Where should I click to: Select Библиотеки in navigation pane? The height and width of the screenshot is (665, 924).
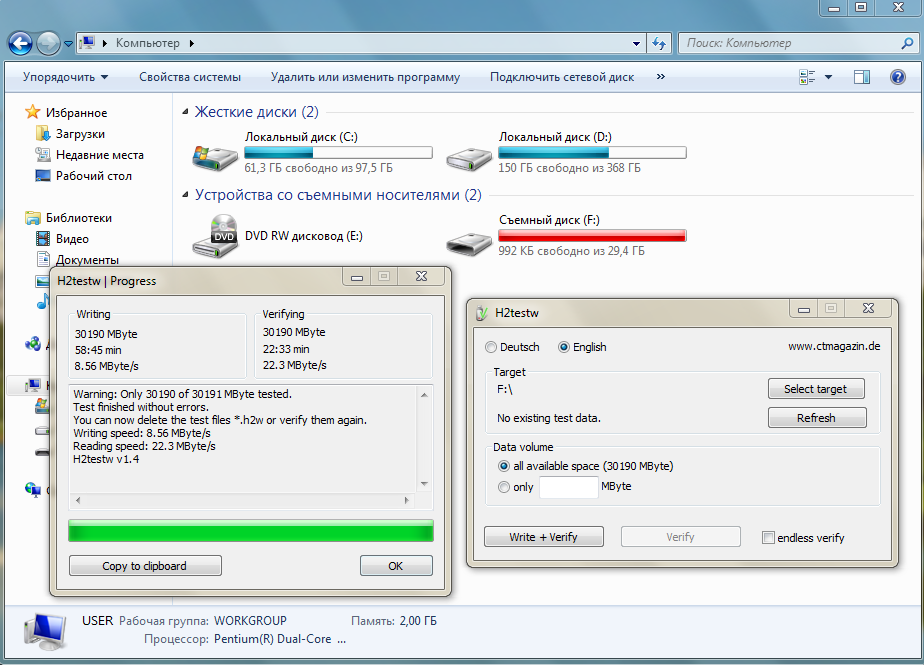tap(79, 218)
